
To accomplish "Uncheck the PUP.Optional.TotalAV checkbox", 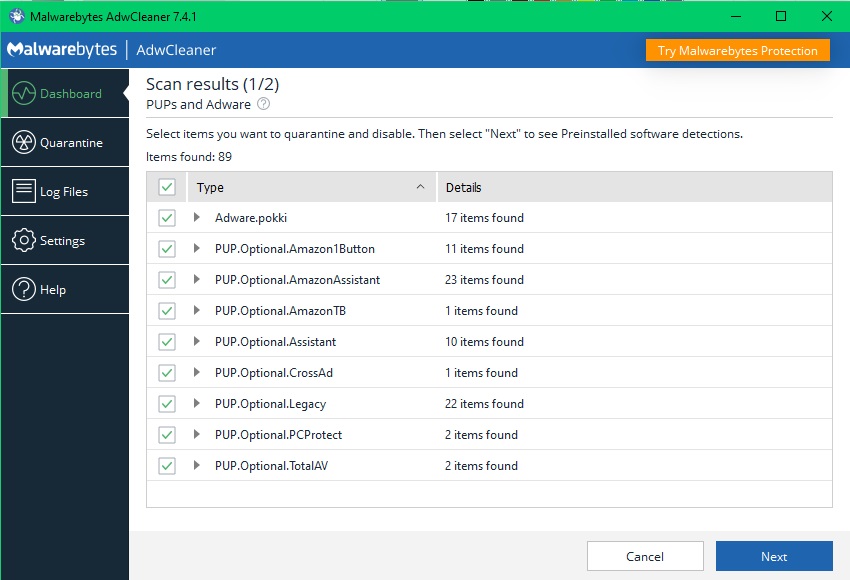I will point(167,465).
